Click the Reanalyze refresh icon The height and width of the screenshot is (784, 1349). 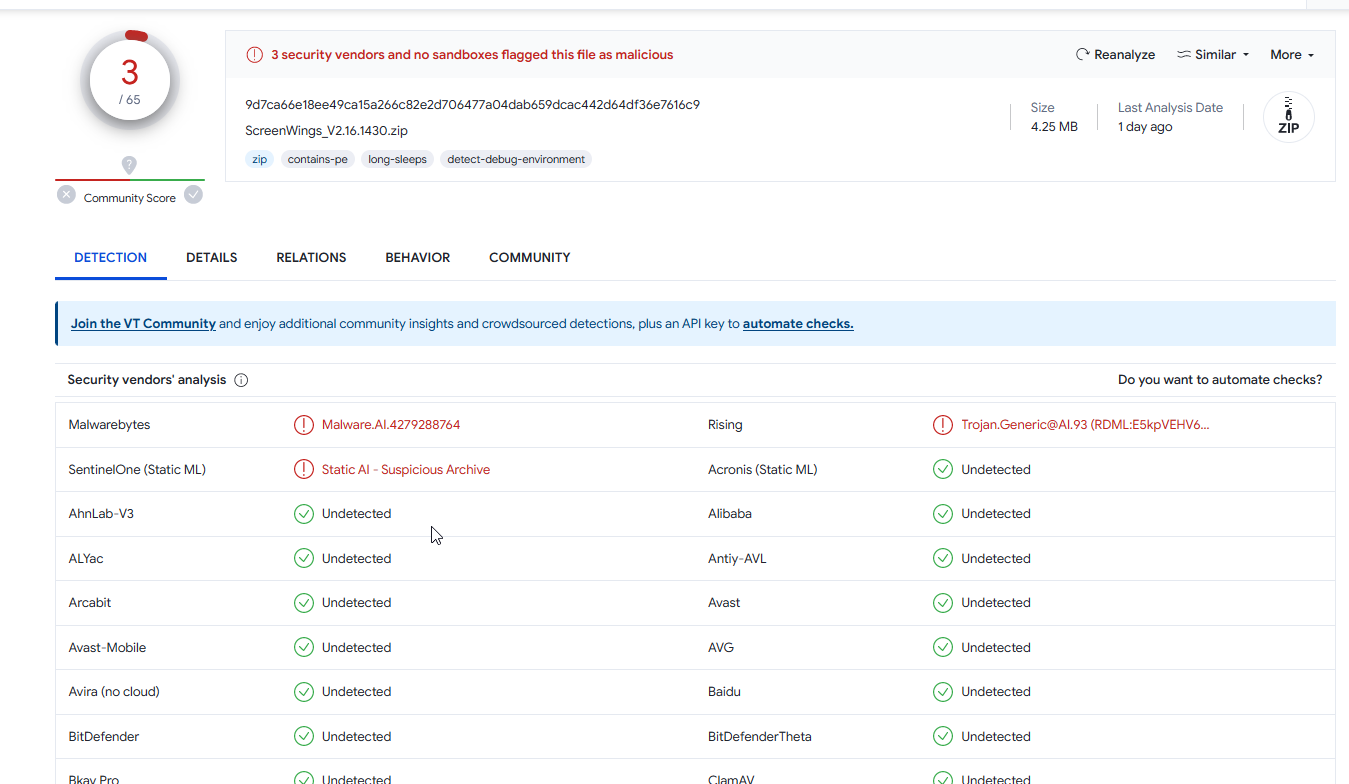[1082, 55]
